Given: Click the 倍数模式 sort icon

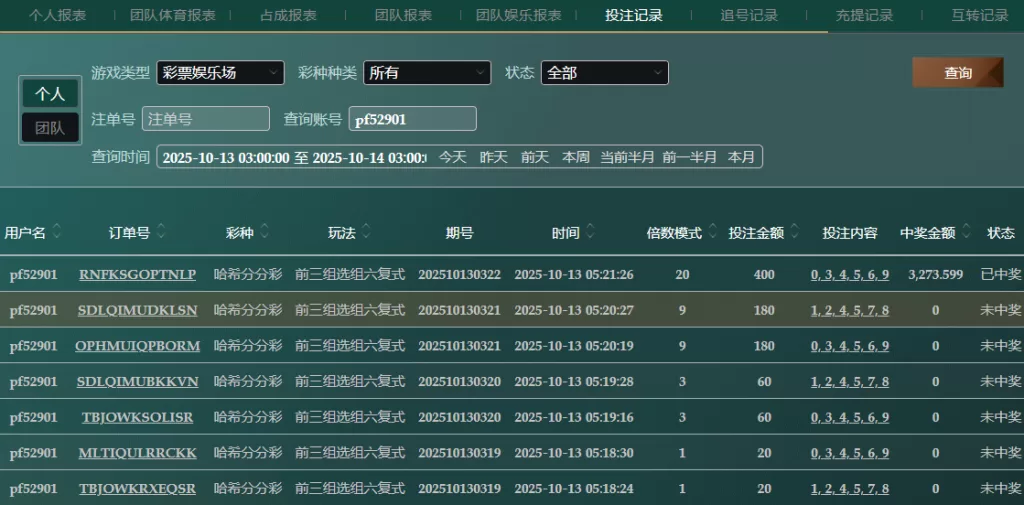Looking at the screenshot, I should tap(712, 232).
